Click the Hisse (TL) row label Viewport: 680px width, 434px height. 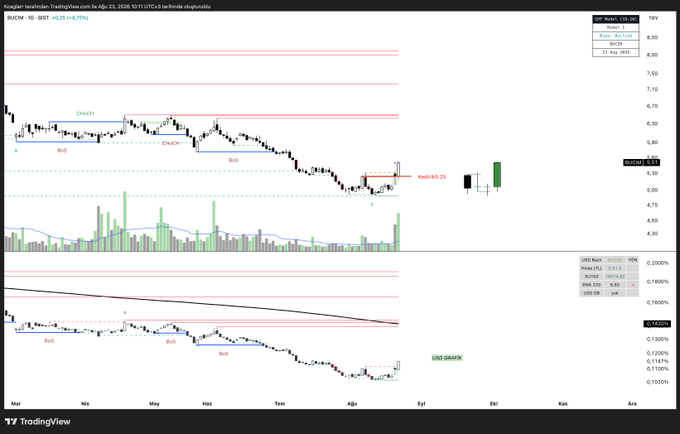coord(592,268)
